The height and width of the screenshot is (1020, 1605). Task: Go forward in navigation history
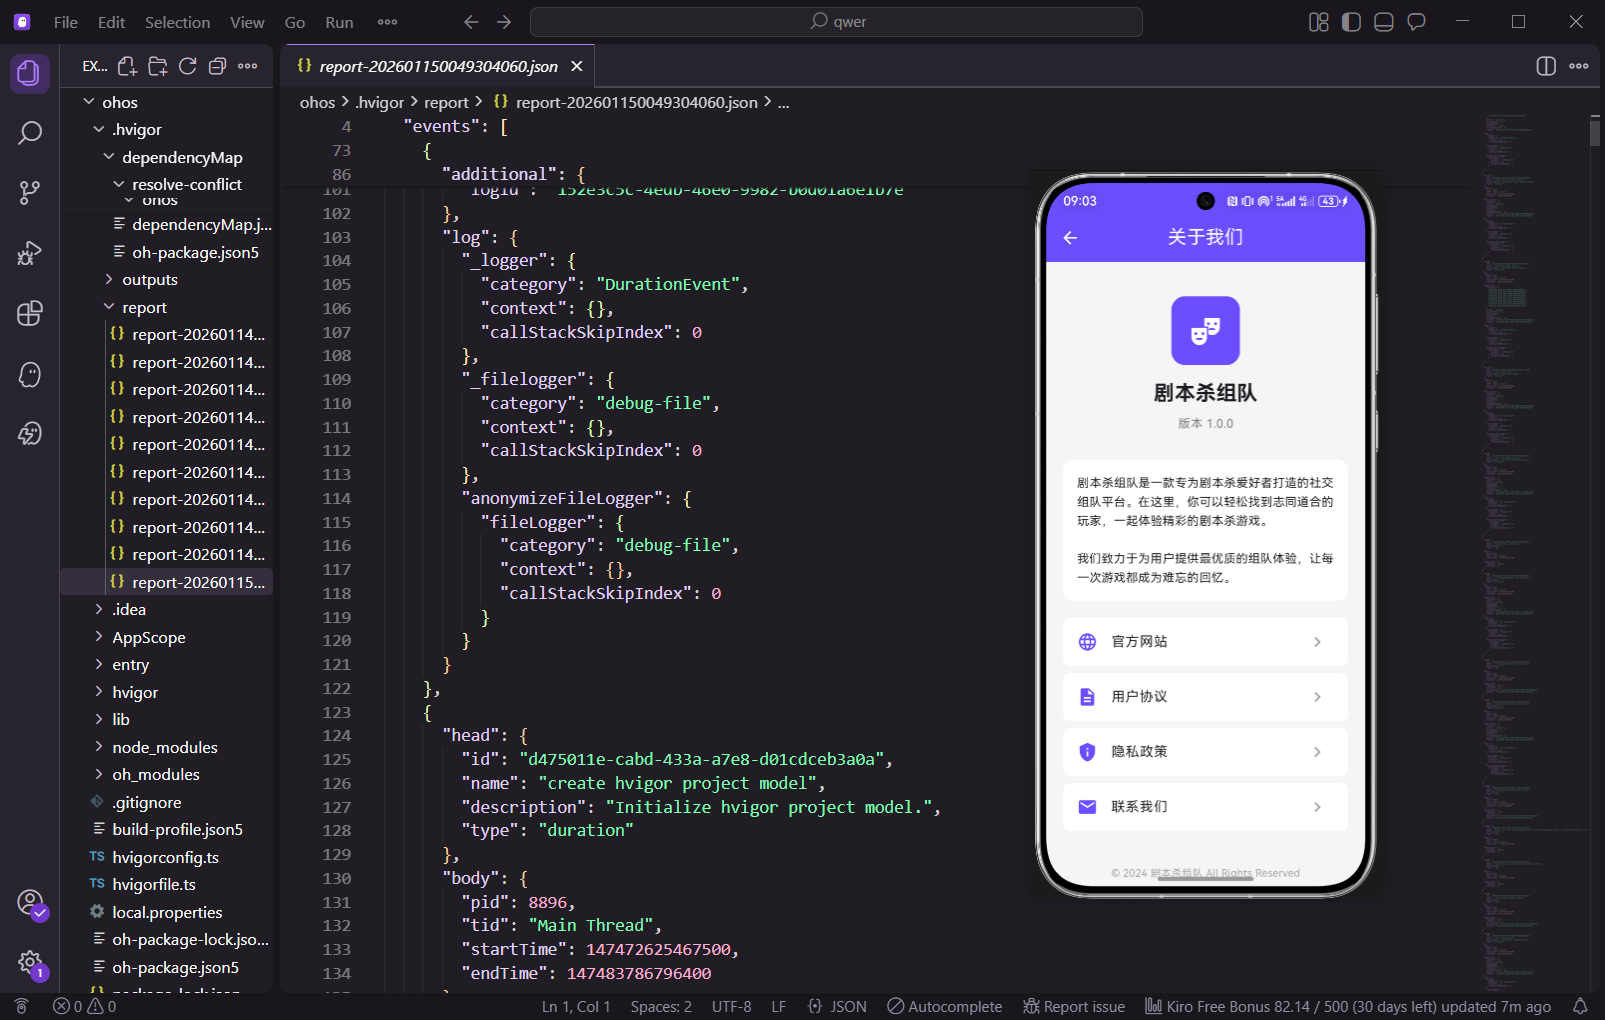click(504, 22)
